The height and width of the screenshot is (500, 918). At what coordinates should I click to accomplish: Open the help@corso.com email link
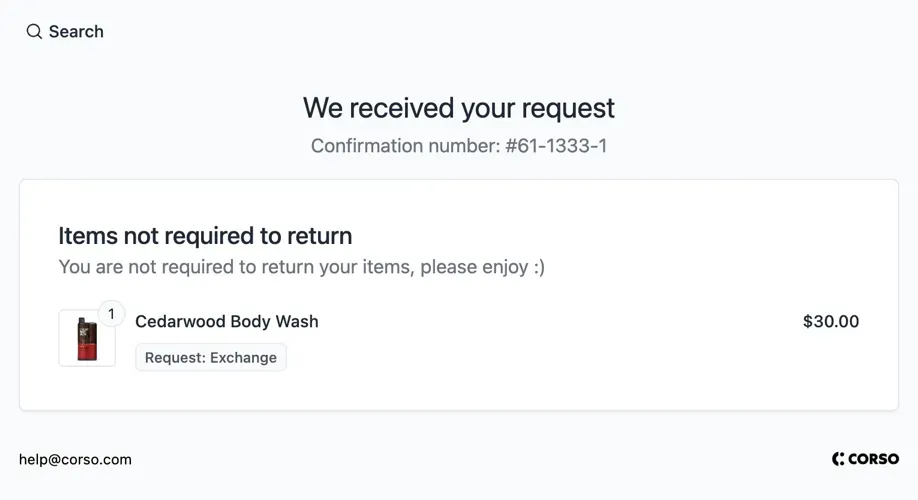[x=75, y=460]
